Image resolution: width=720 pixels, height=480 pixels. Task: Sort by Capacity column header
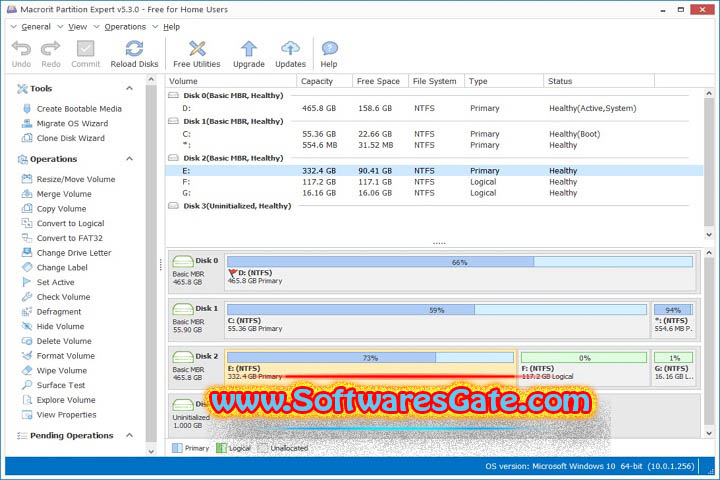[x=324, y=81]
